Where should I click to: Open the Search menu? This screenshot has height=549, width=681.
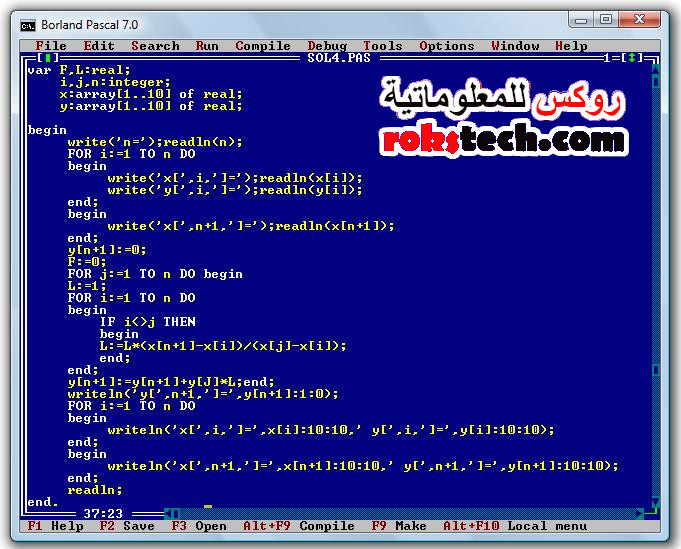[x=155, y=46]
